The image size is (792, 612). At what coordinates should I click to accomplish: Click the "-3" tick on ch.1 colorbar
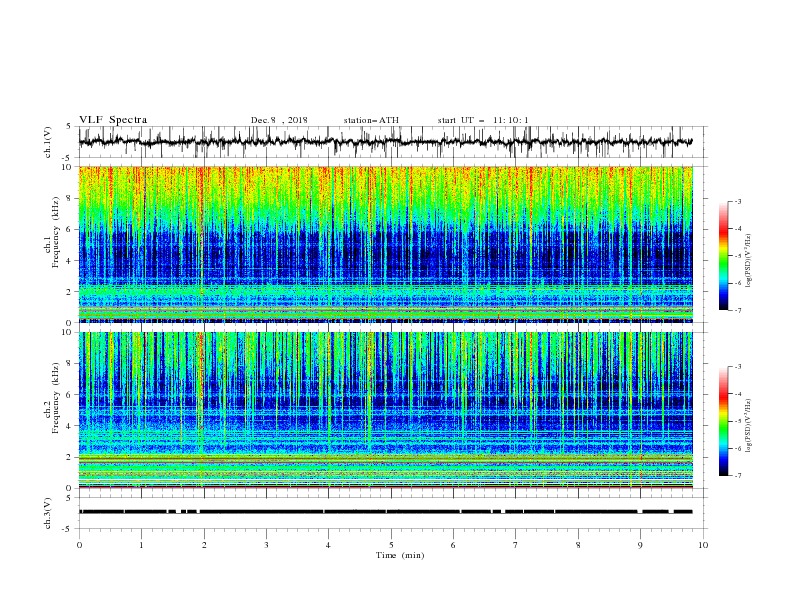point(738,201)
